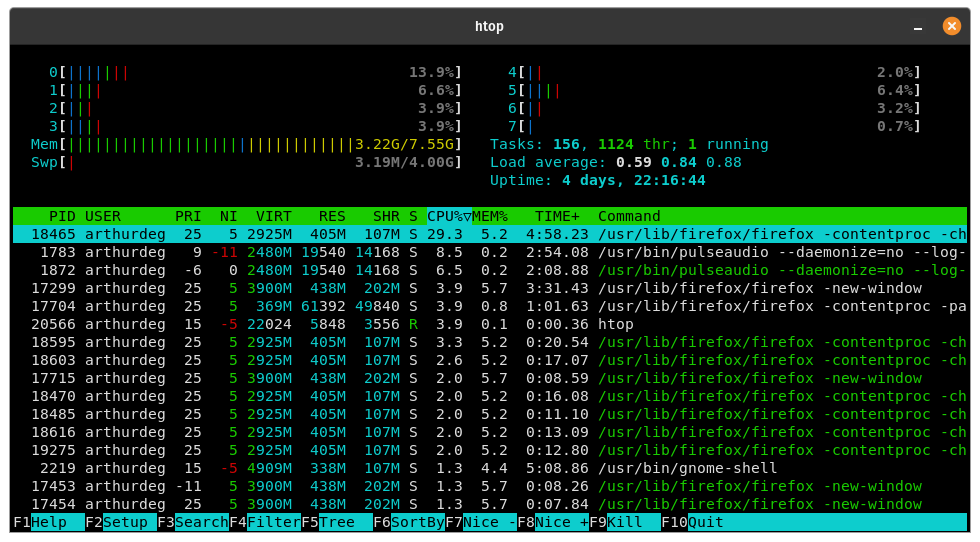The image size is (980, 542).
Task: Click the R state of htop process
Action: click(413, 324)
